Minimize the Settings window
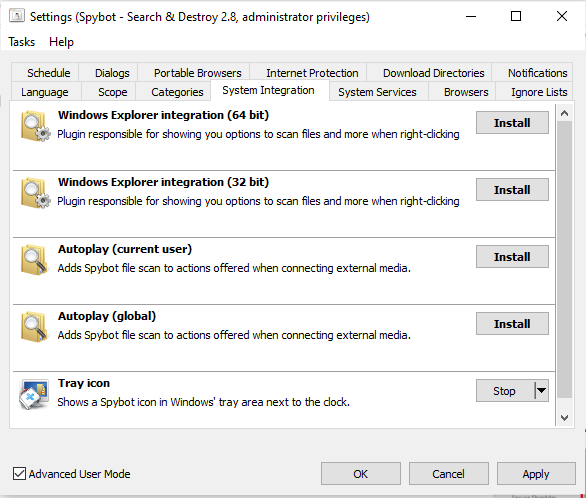 coord(471,16)
